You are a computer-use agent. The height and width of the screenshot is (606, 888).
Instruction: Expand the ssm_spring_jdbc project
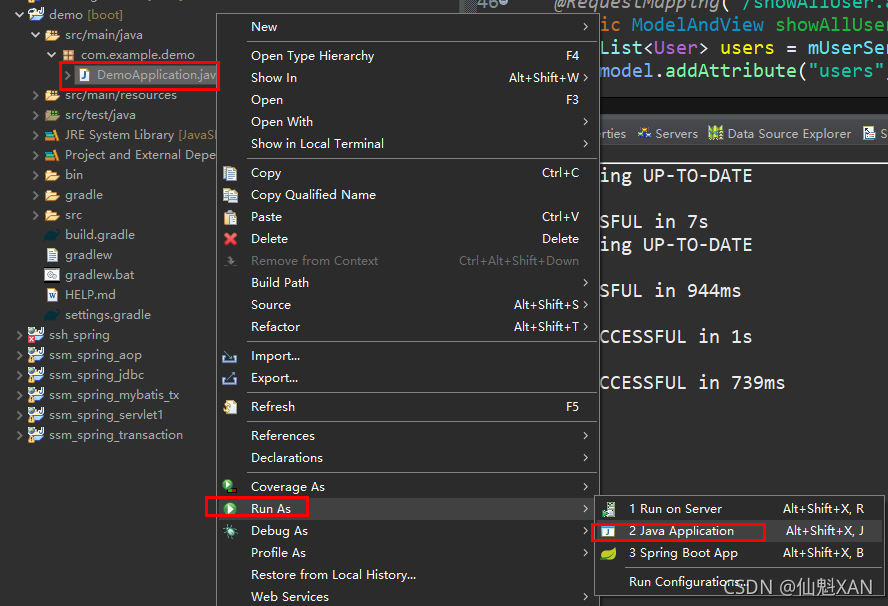20,375
